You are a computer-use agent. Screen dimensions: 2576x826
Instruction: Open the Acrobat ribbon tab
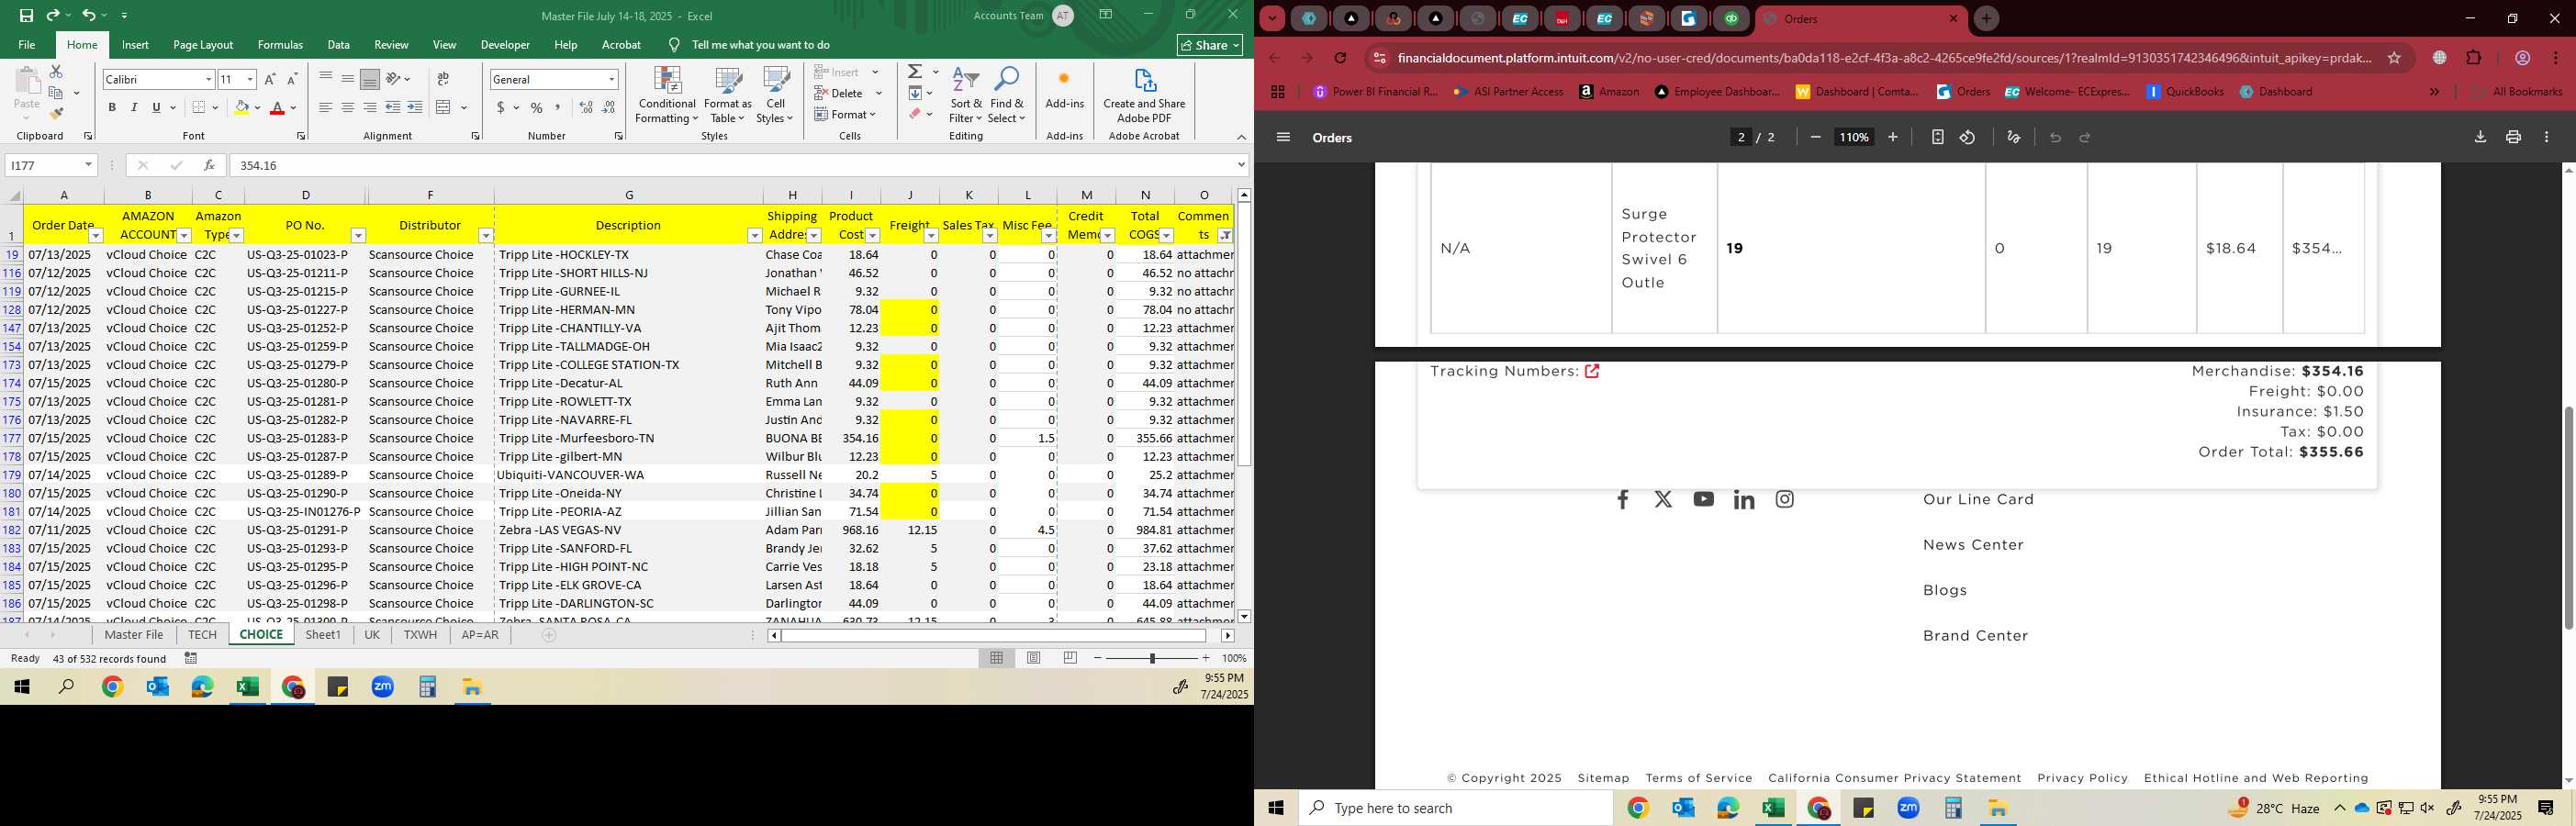pyautogui.click(x=621, y=45)
